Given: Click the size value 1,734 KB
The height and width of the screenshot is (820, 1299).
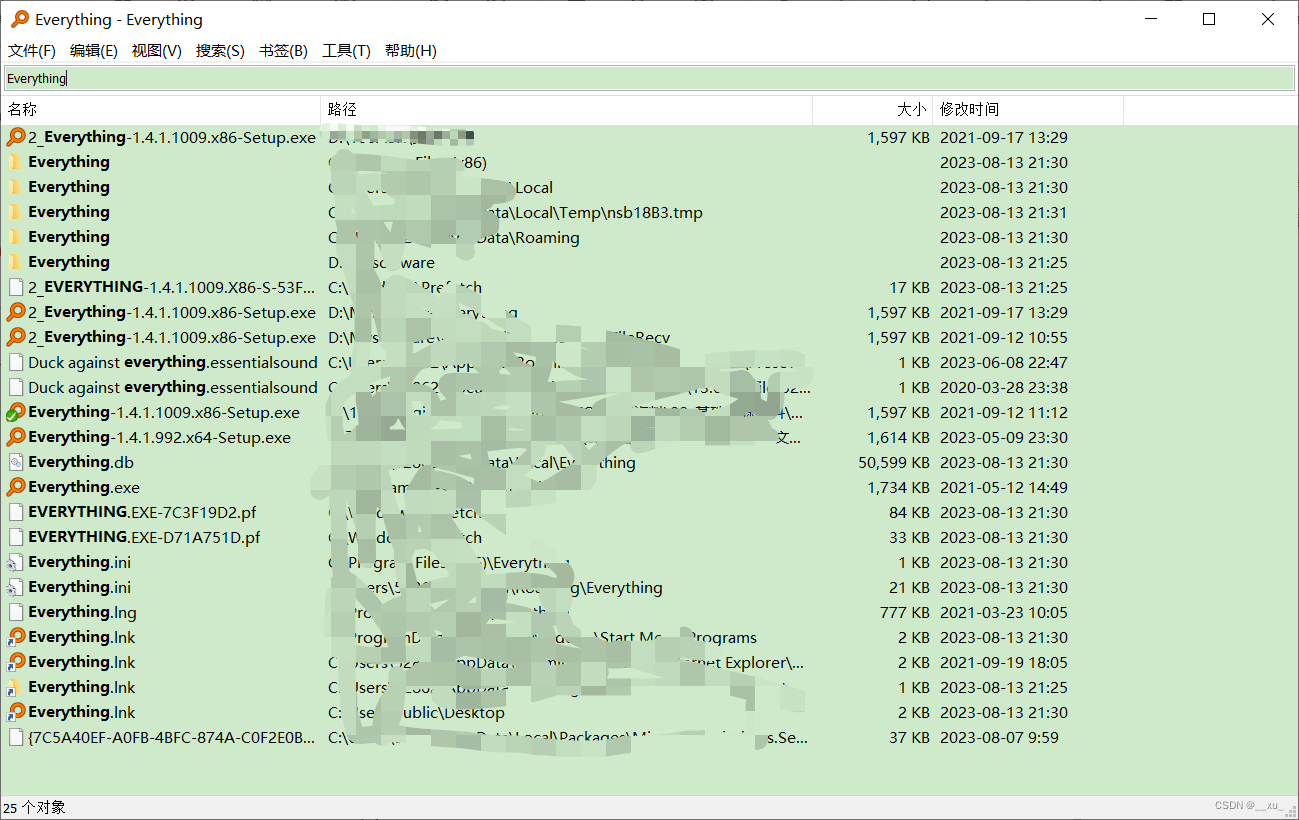Looking at the screenshot, I should (x=898, y=487).
